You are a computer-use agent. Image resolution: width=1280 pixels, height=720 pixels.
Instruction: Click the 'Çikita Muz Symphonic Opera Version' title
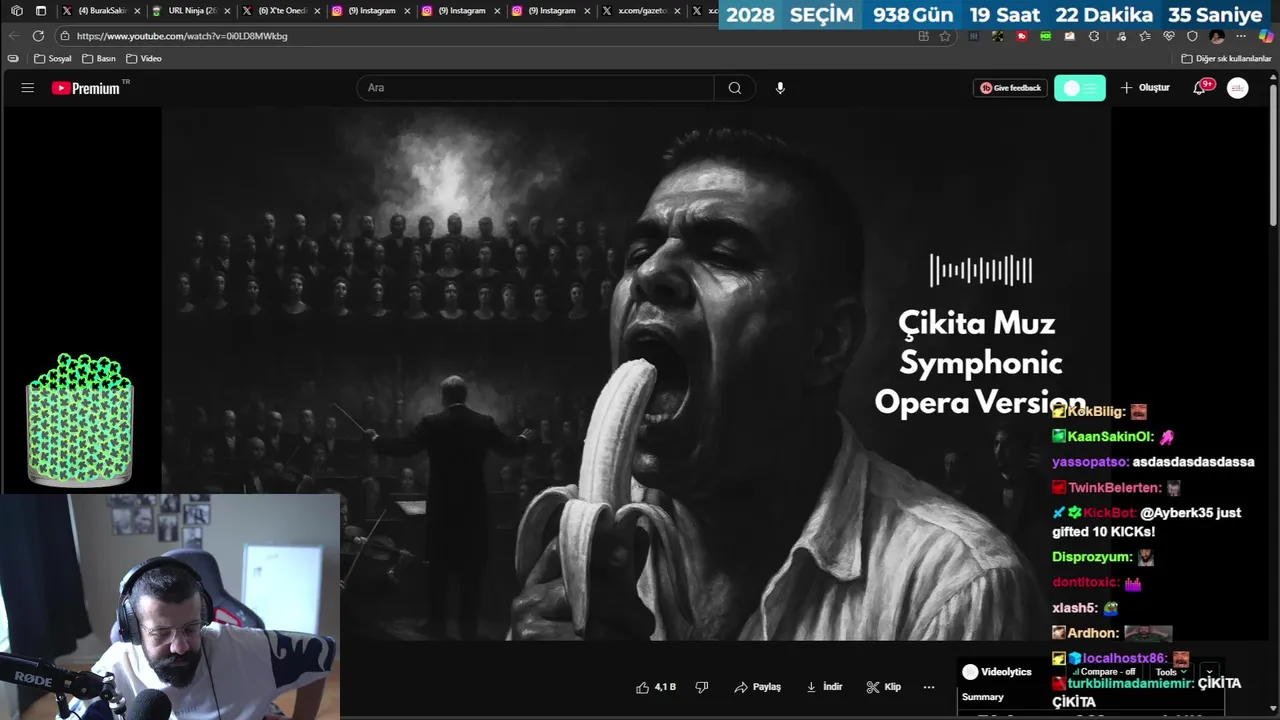click(980, 362)
